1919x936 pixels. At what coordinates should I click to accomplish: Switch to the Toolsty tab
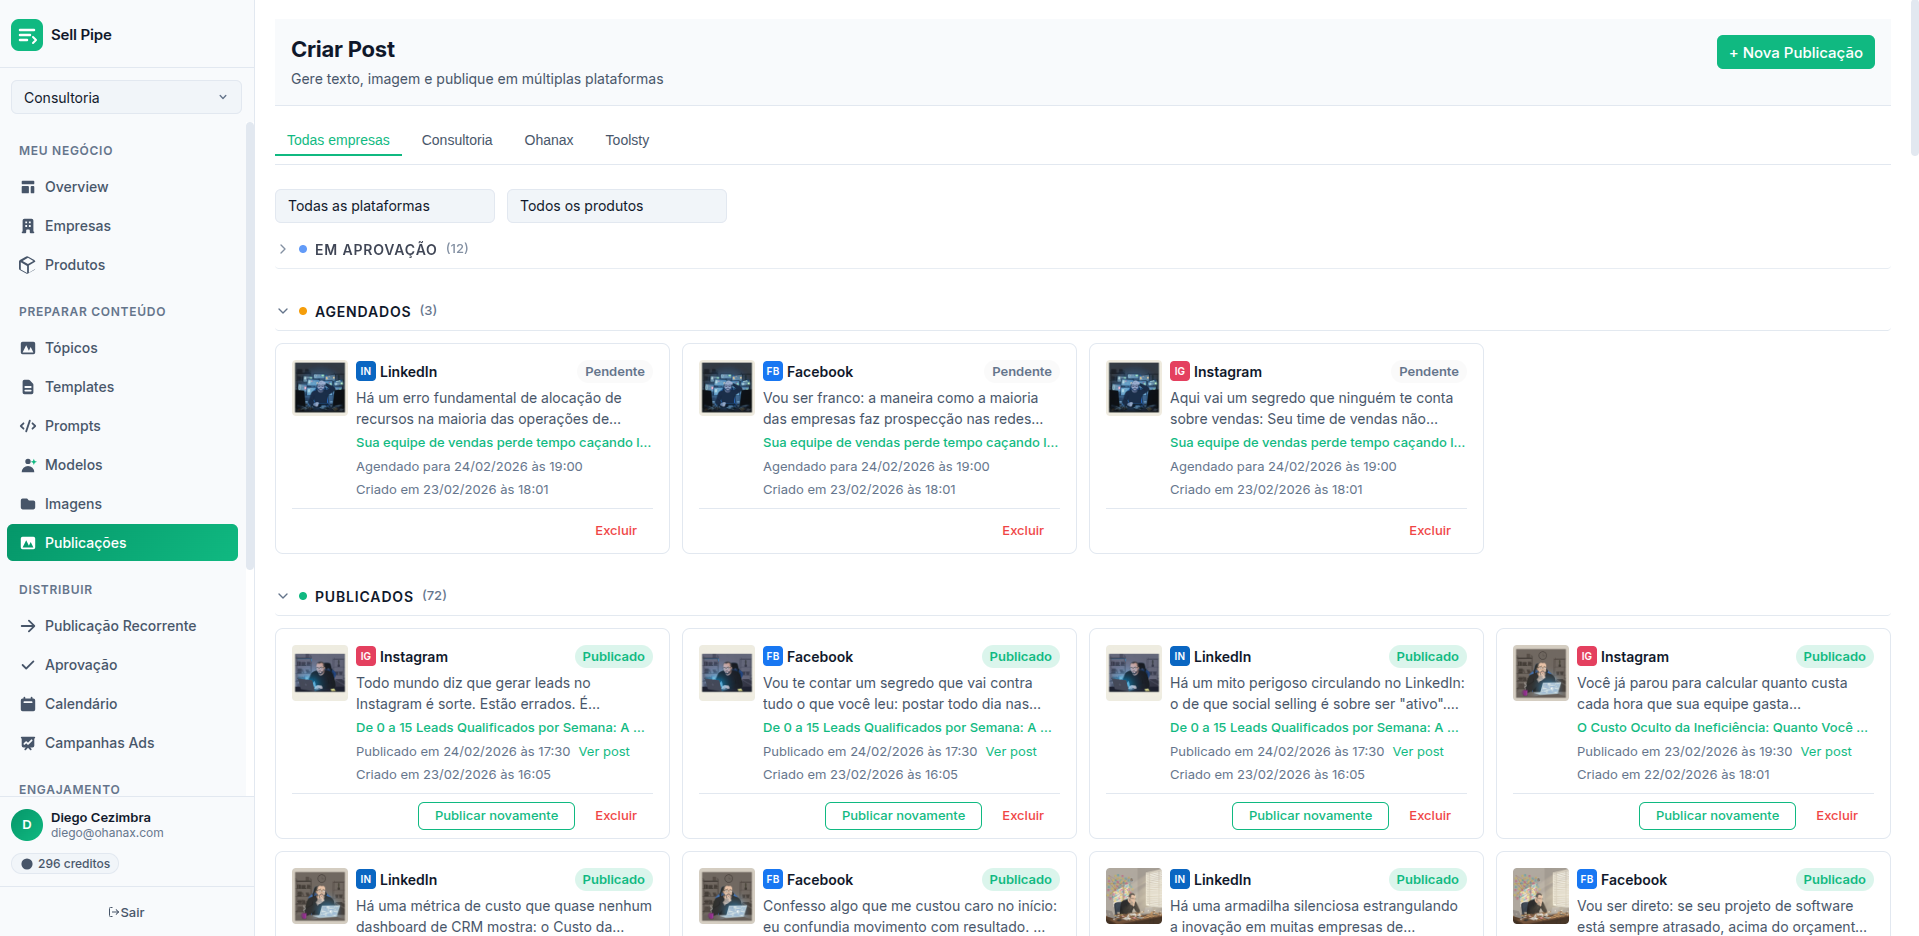click(627, 140)
